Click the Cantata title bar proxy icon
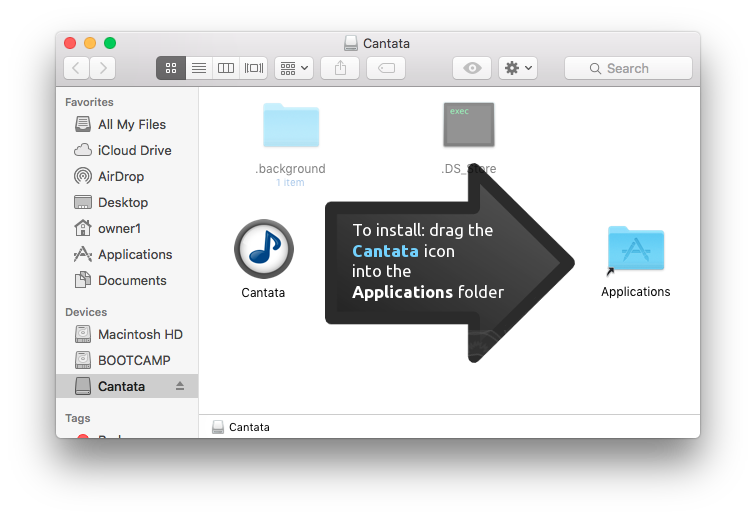 [351, 43]
